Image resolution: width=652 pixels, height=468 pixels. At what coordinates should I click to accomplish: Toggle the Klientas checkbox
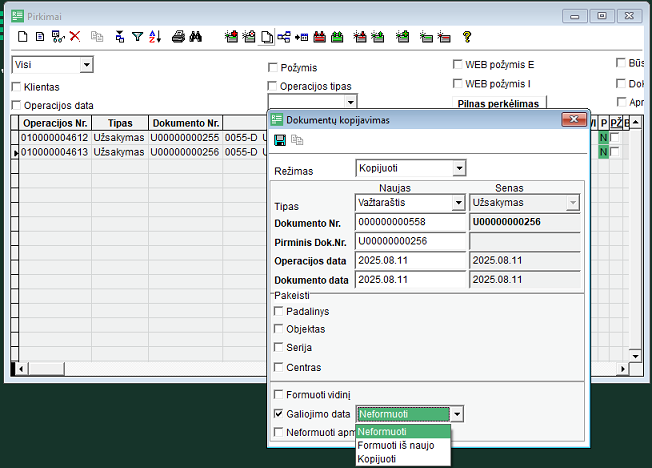click(x=16, y=87)
